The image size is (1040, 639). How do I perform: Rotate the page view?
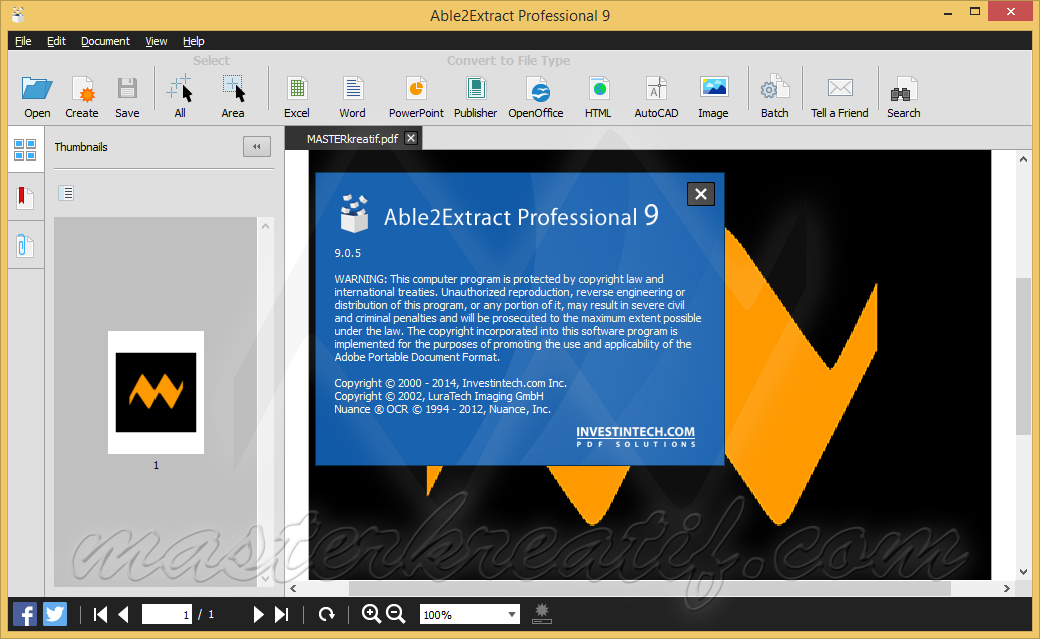326,614
